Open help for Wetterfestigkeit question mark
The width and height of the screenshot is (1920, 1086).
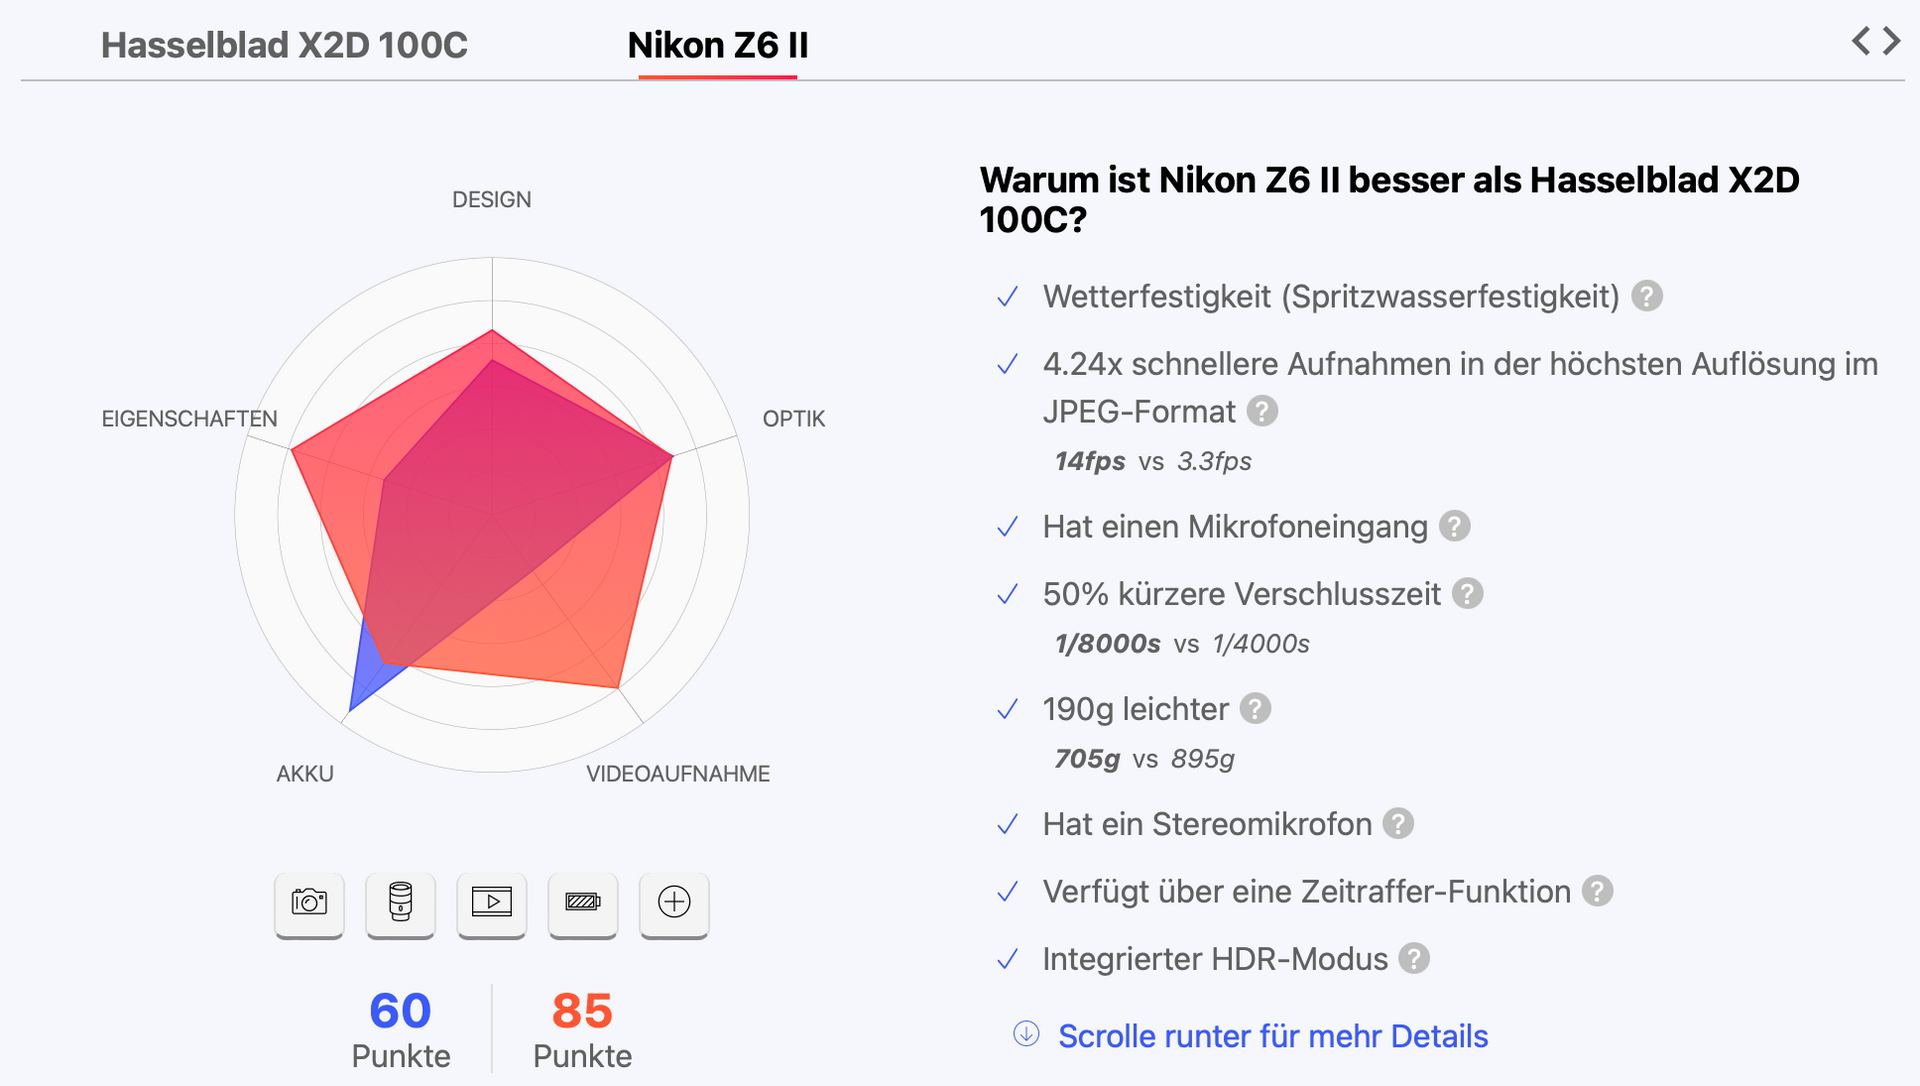[x=1647, y=297]
